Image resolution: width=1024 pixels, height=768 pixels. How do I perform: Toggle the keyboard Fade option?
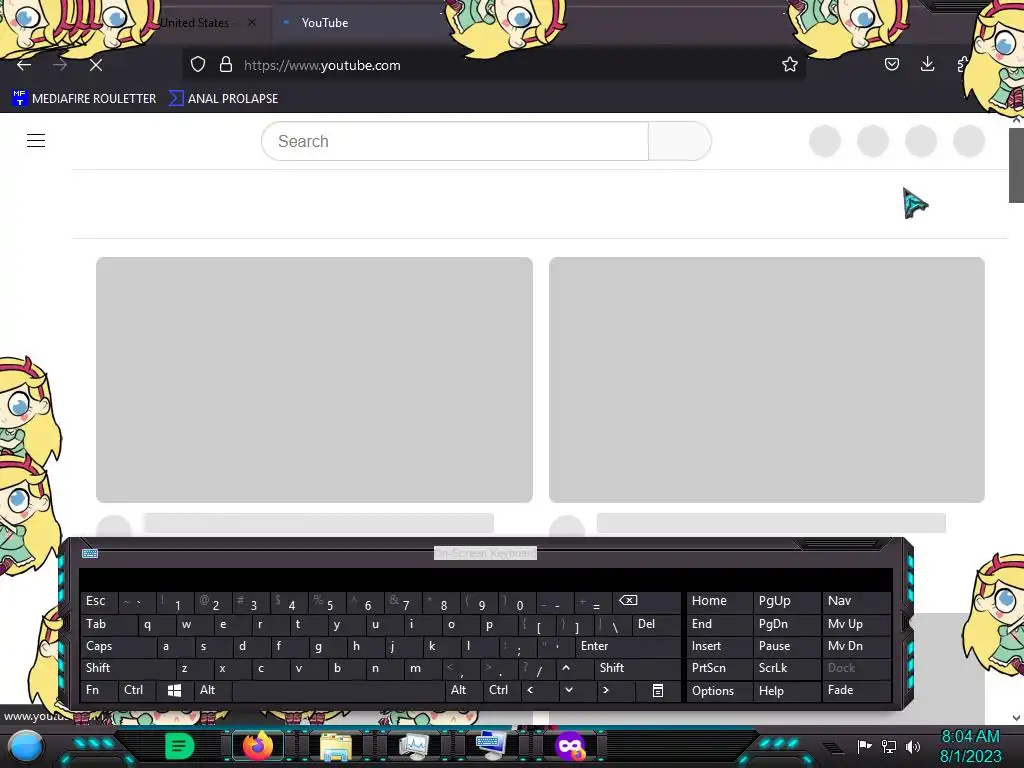(856, 690)
